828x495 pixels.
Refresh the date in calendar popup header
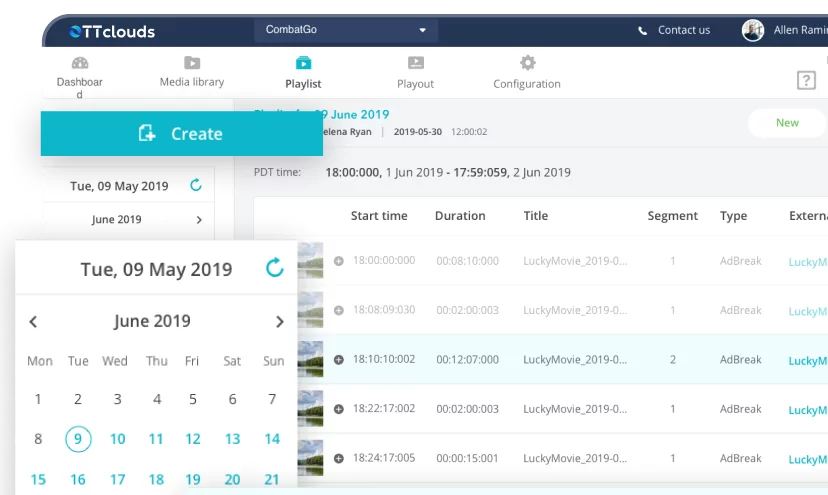click(x=274, y=268)
